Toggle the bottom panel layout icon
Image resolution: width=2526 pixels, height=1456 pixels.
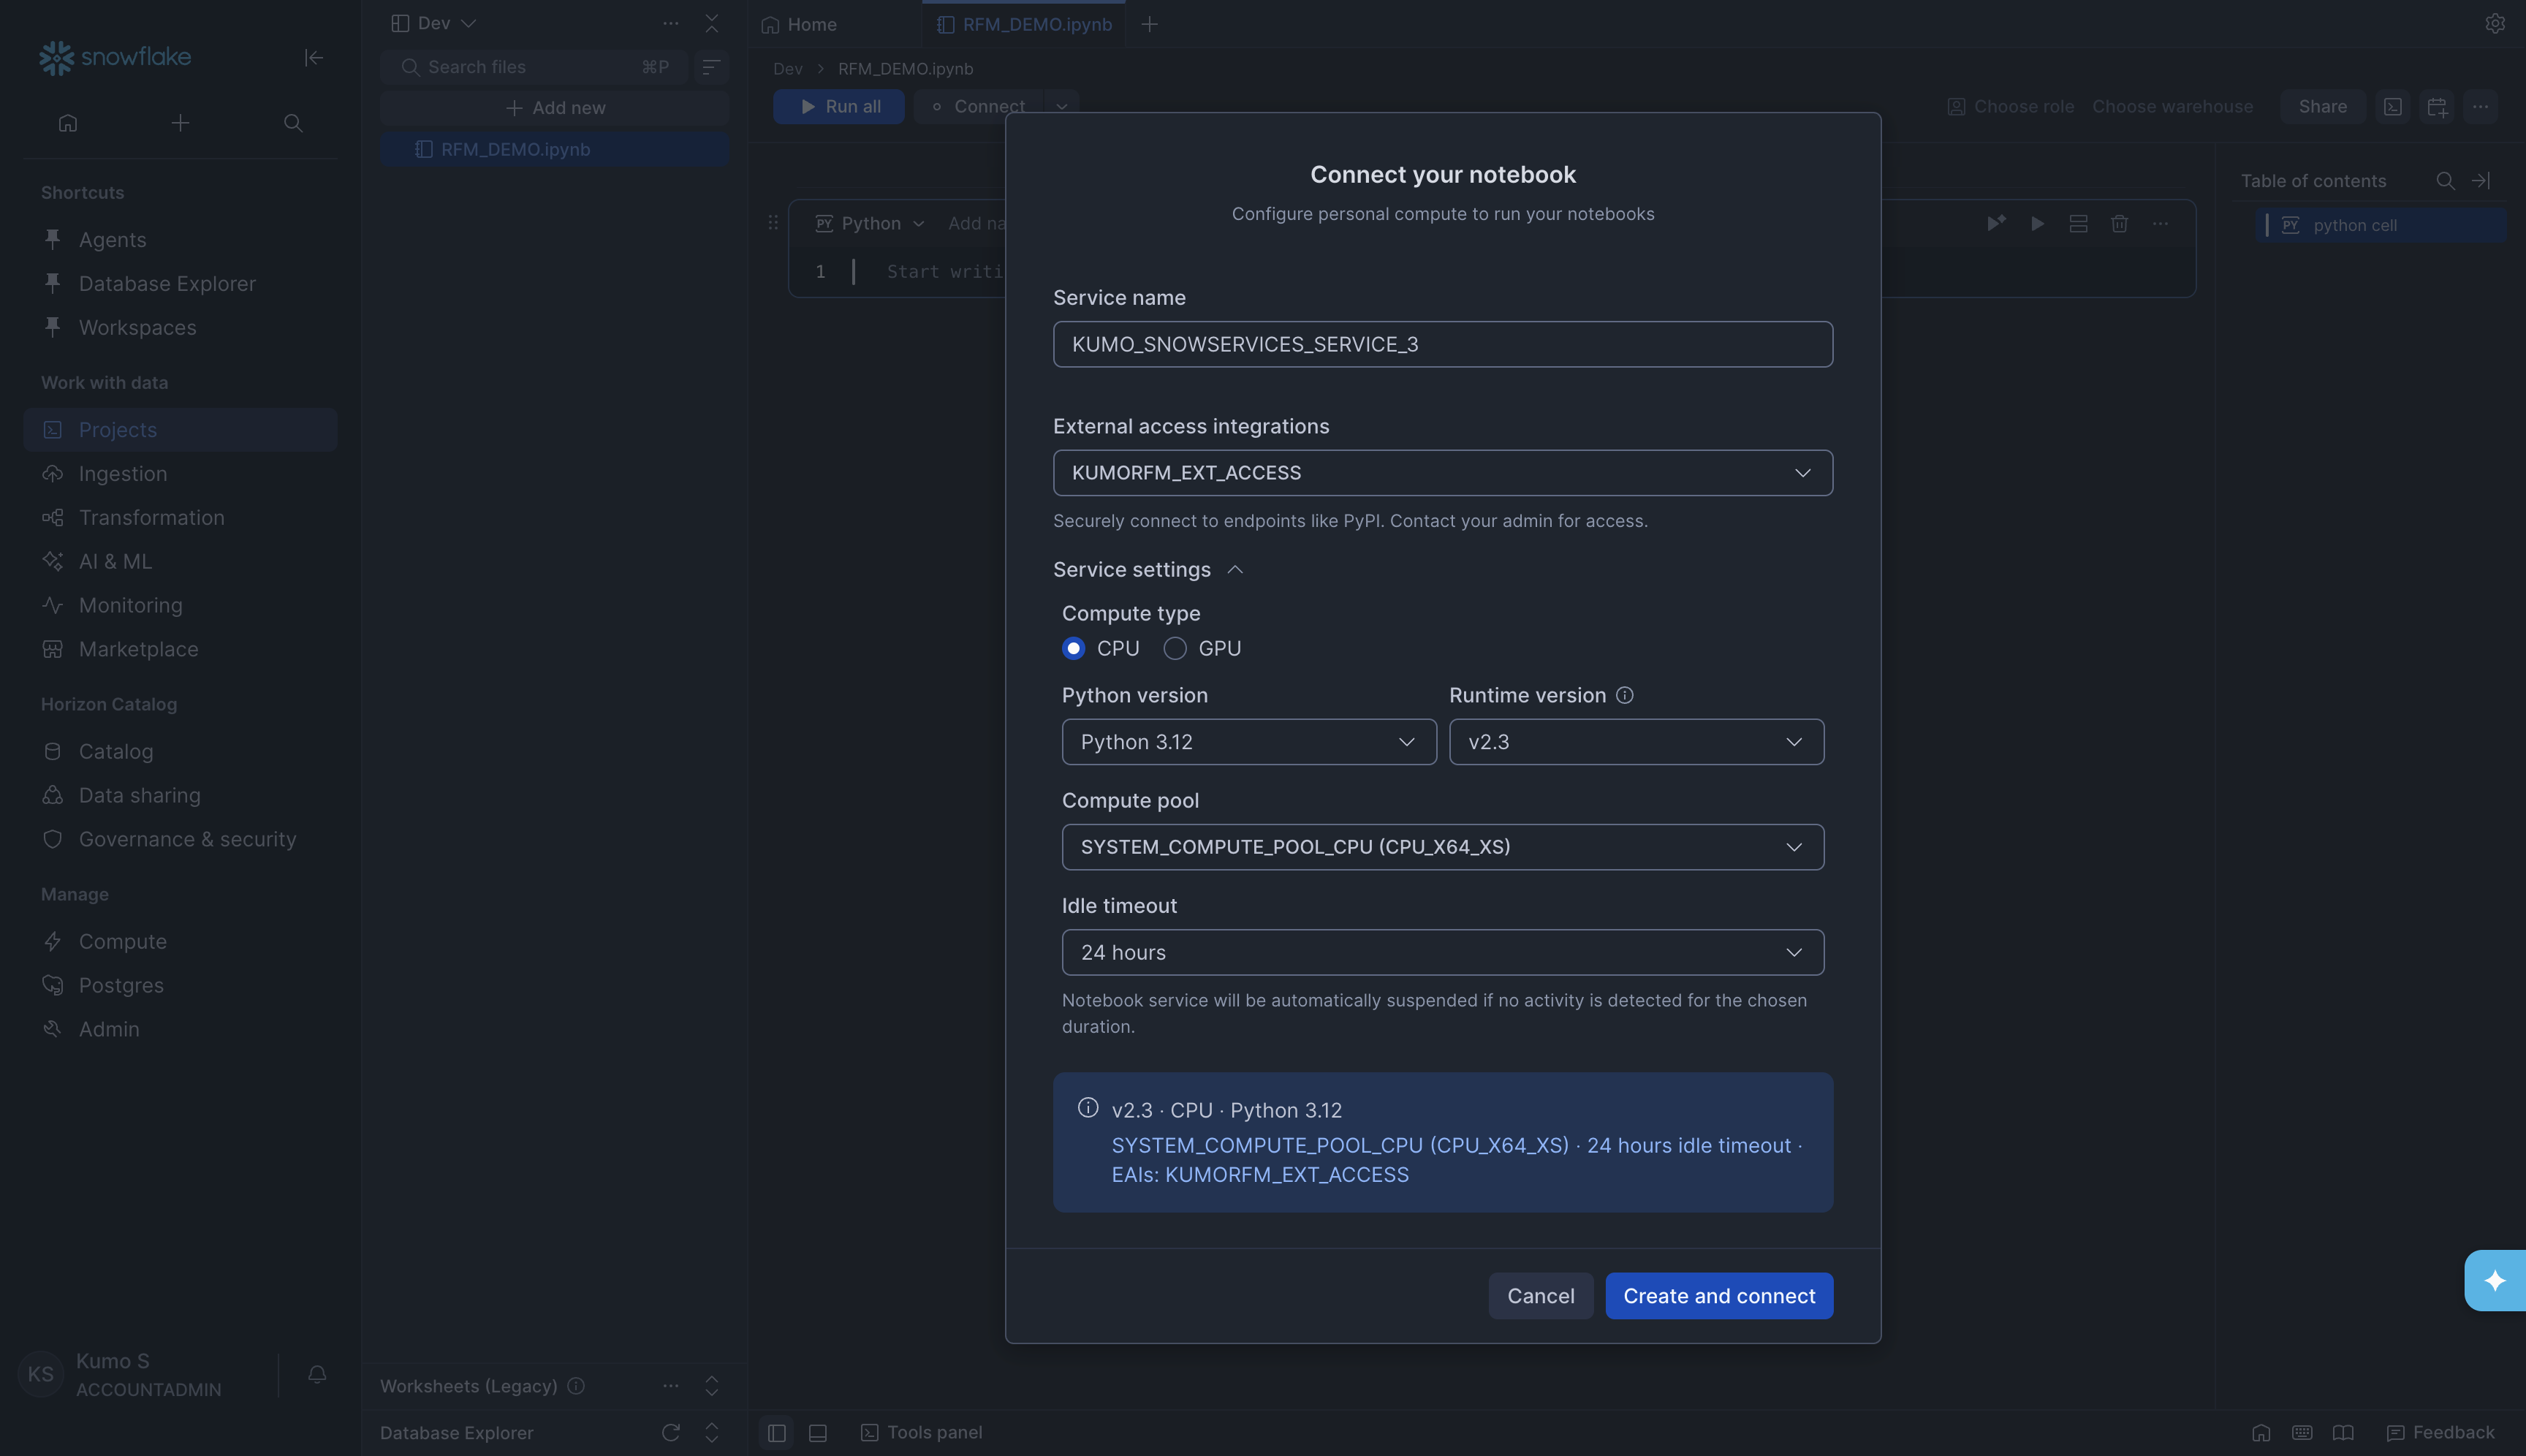(x=817, y=1432)
